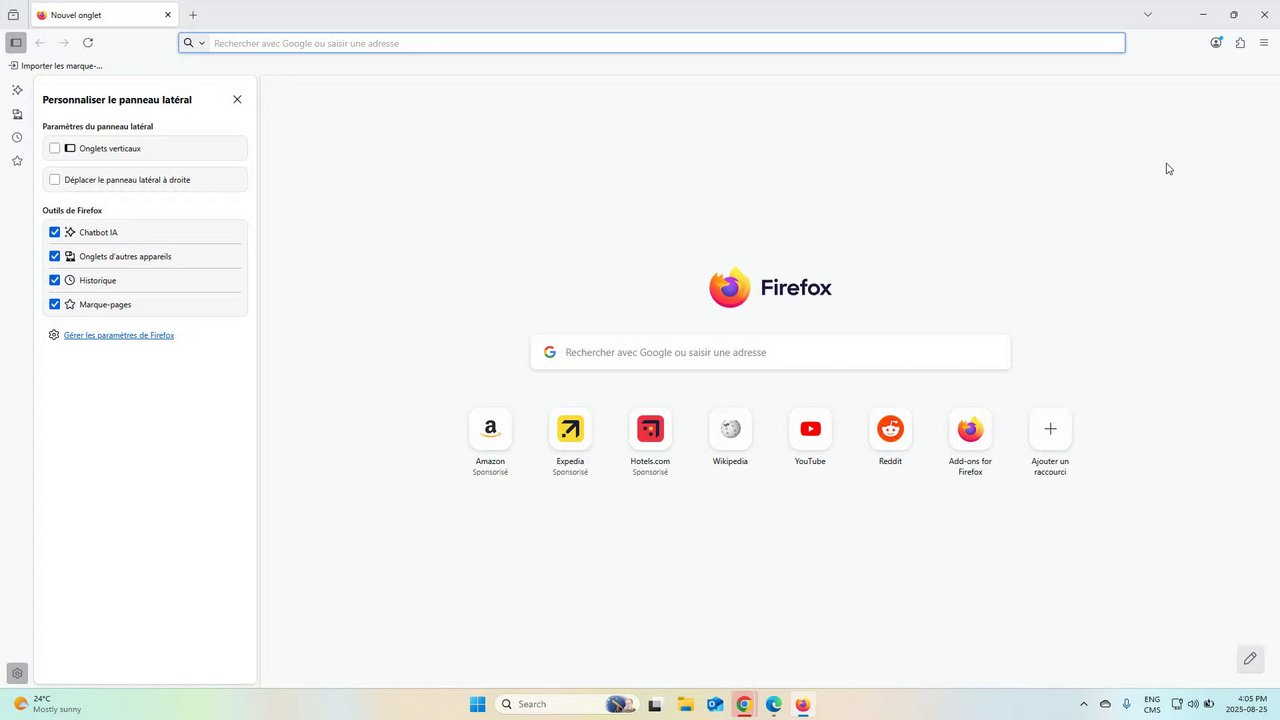The image size is (1280, 720).
Task: Close the Nouvel onglet tab
Action: 168,15
